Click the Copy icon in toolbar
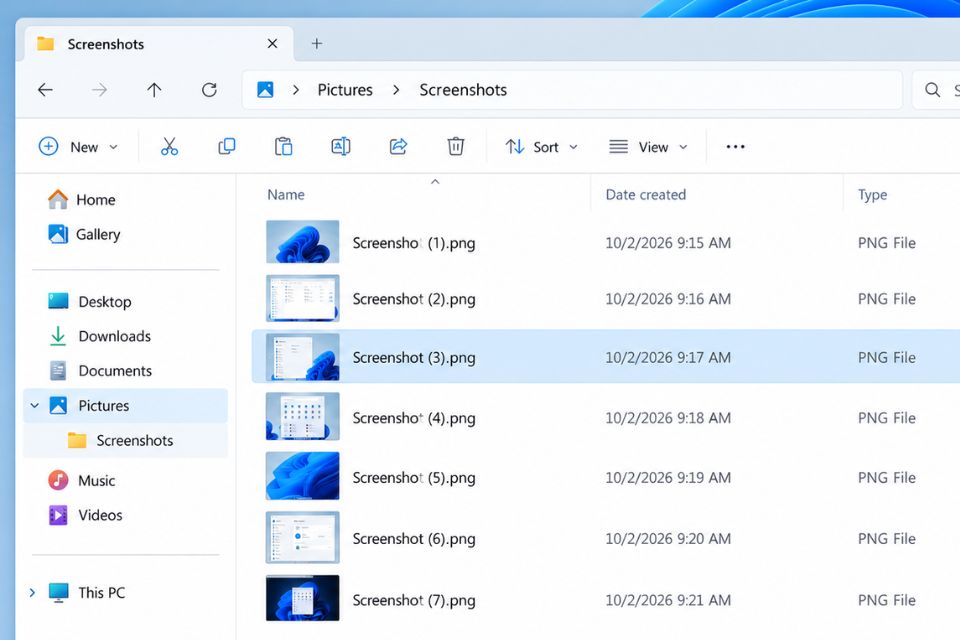This screenshot has height=640, width=960. point(227,146)
